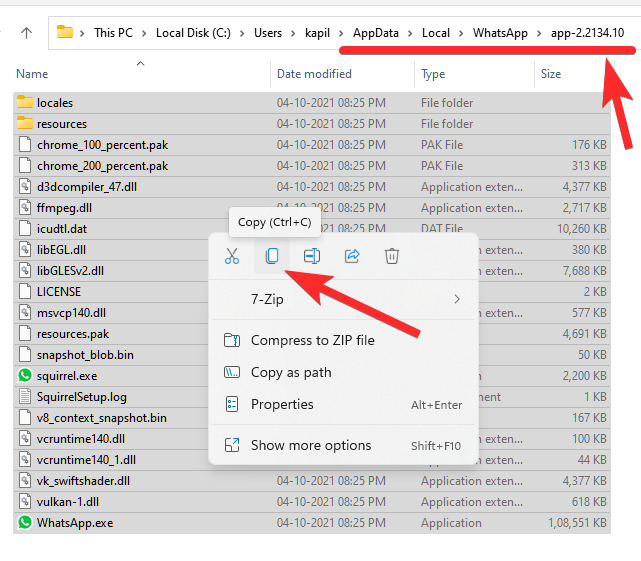This screenshot has height=561, width=641.
Task: Select the locales folder
Action: (55, 103)
